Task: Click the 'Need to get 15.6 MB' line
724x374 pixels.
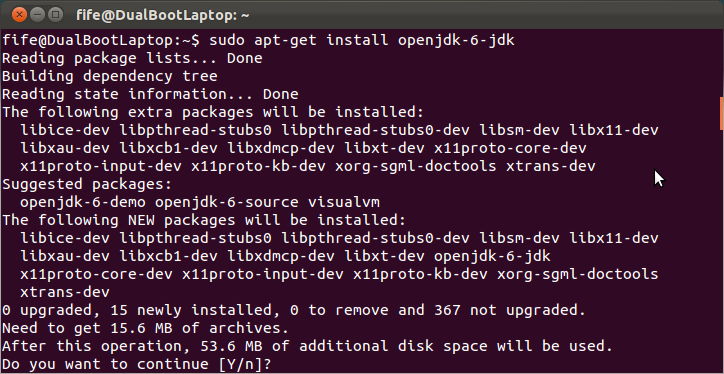Action: [146, 328]
